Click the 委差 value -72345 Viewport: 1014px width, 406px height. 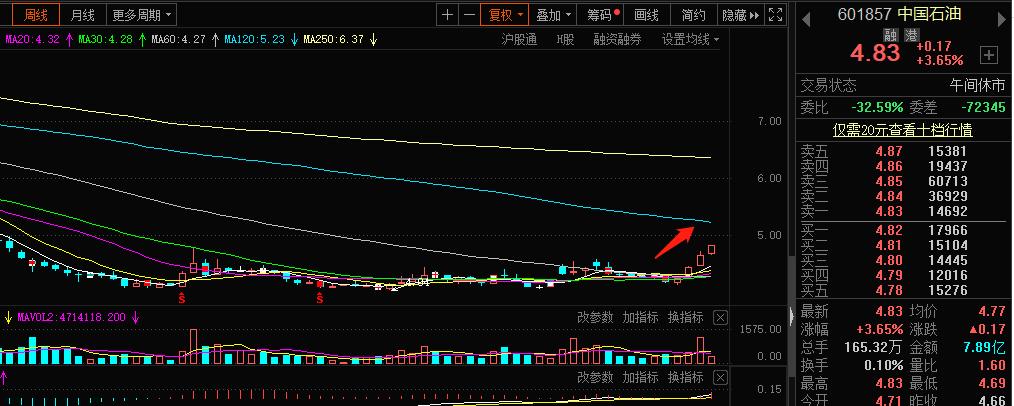983,107
